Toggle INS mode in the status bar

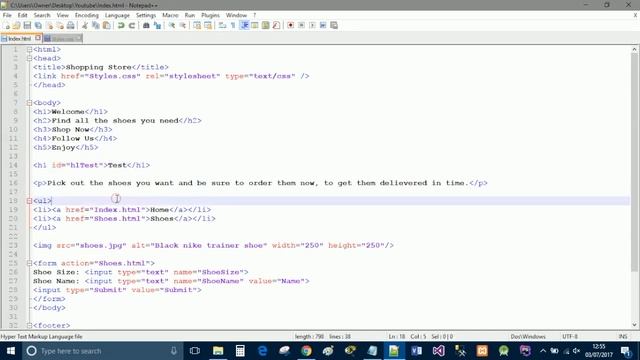[622, 337]
